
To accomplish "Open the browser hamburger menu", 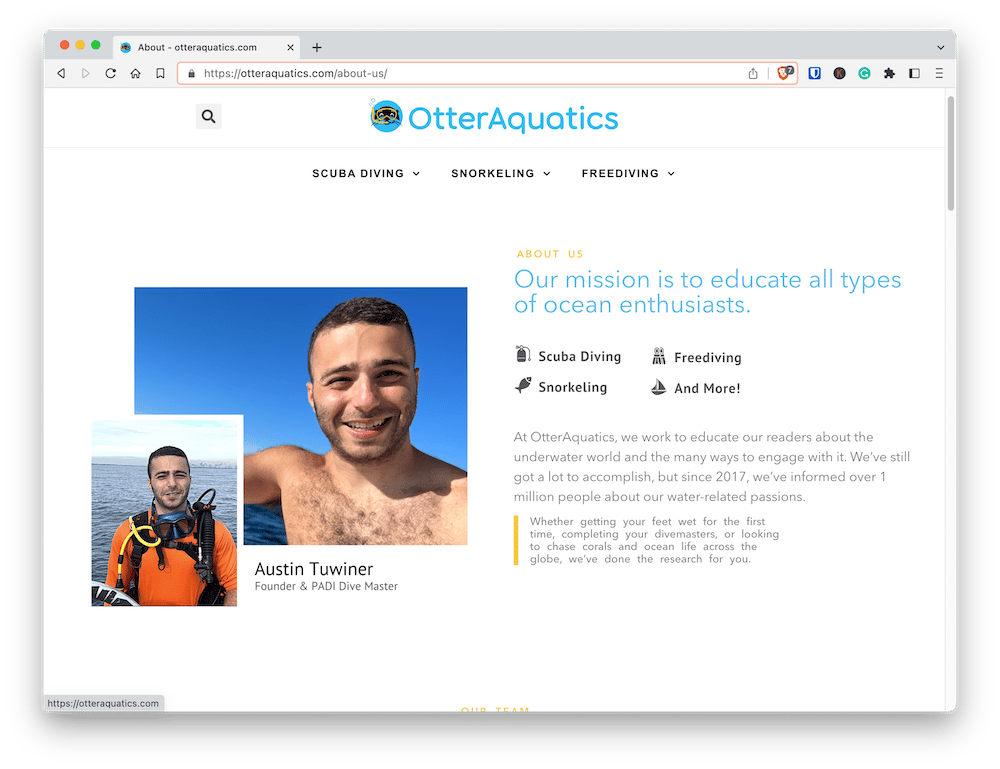I will coord(939,73).
